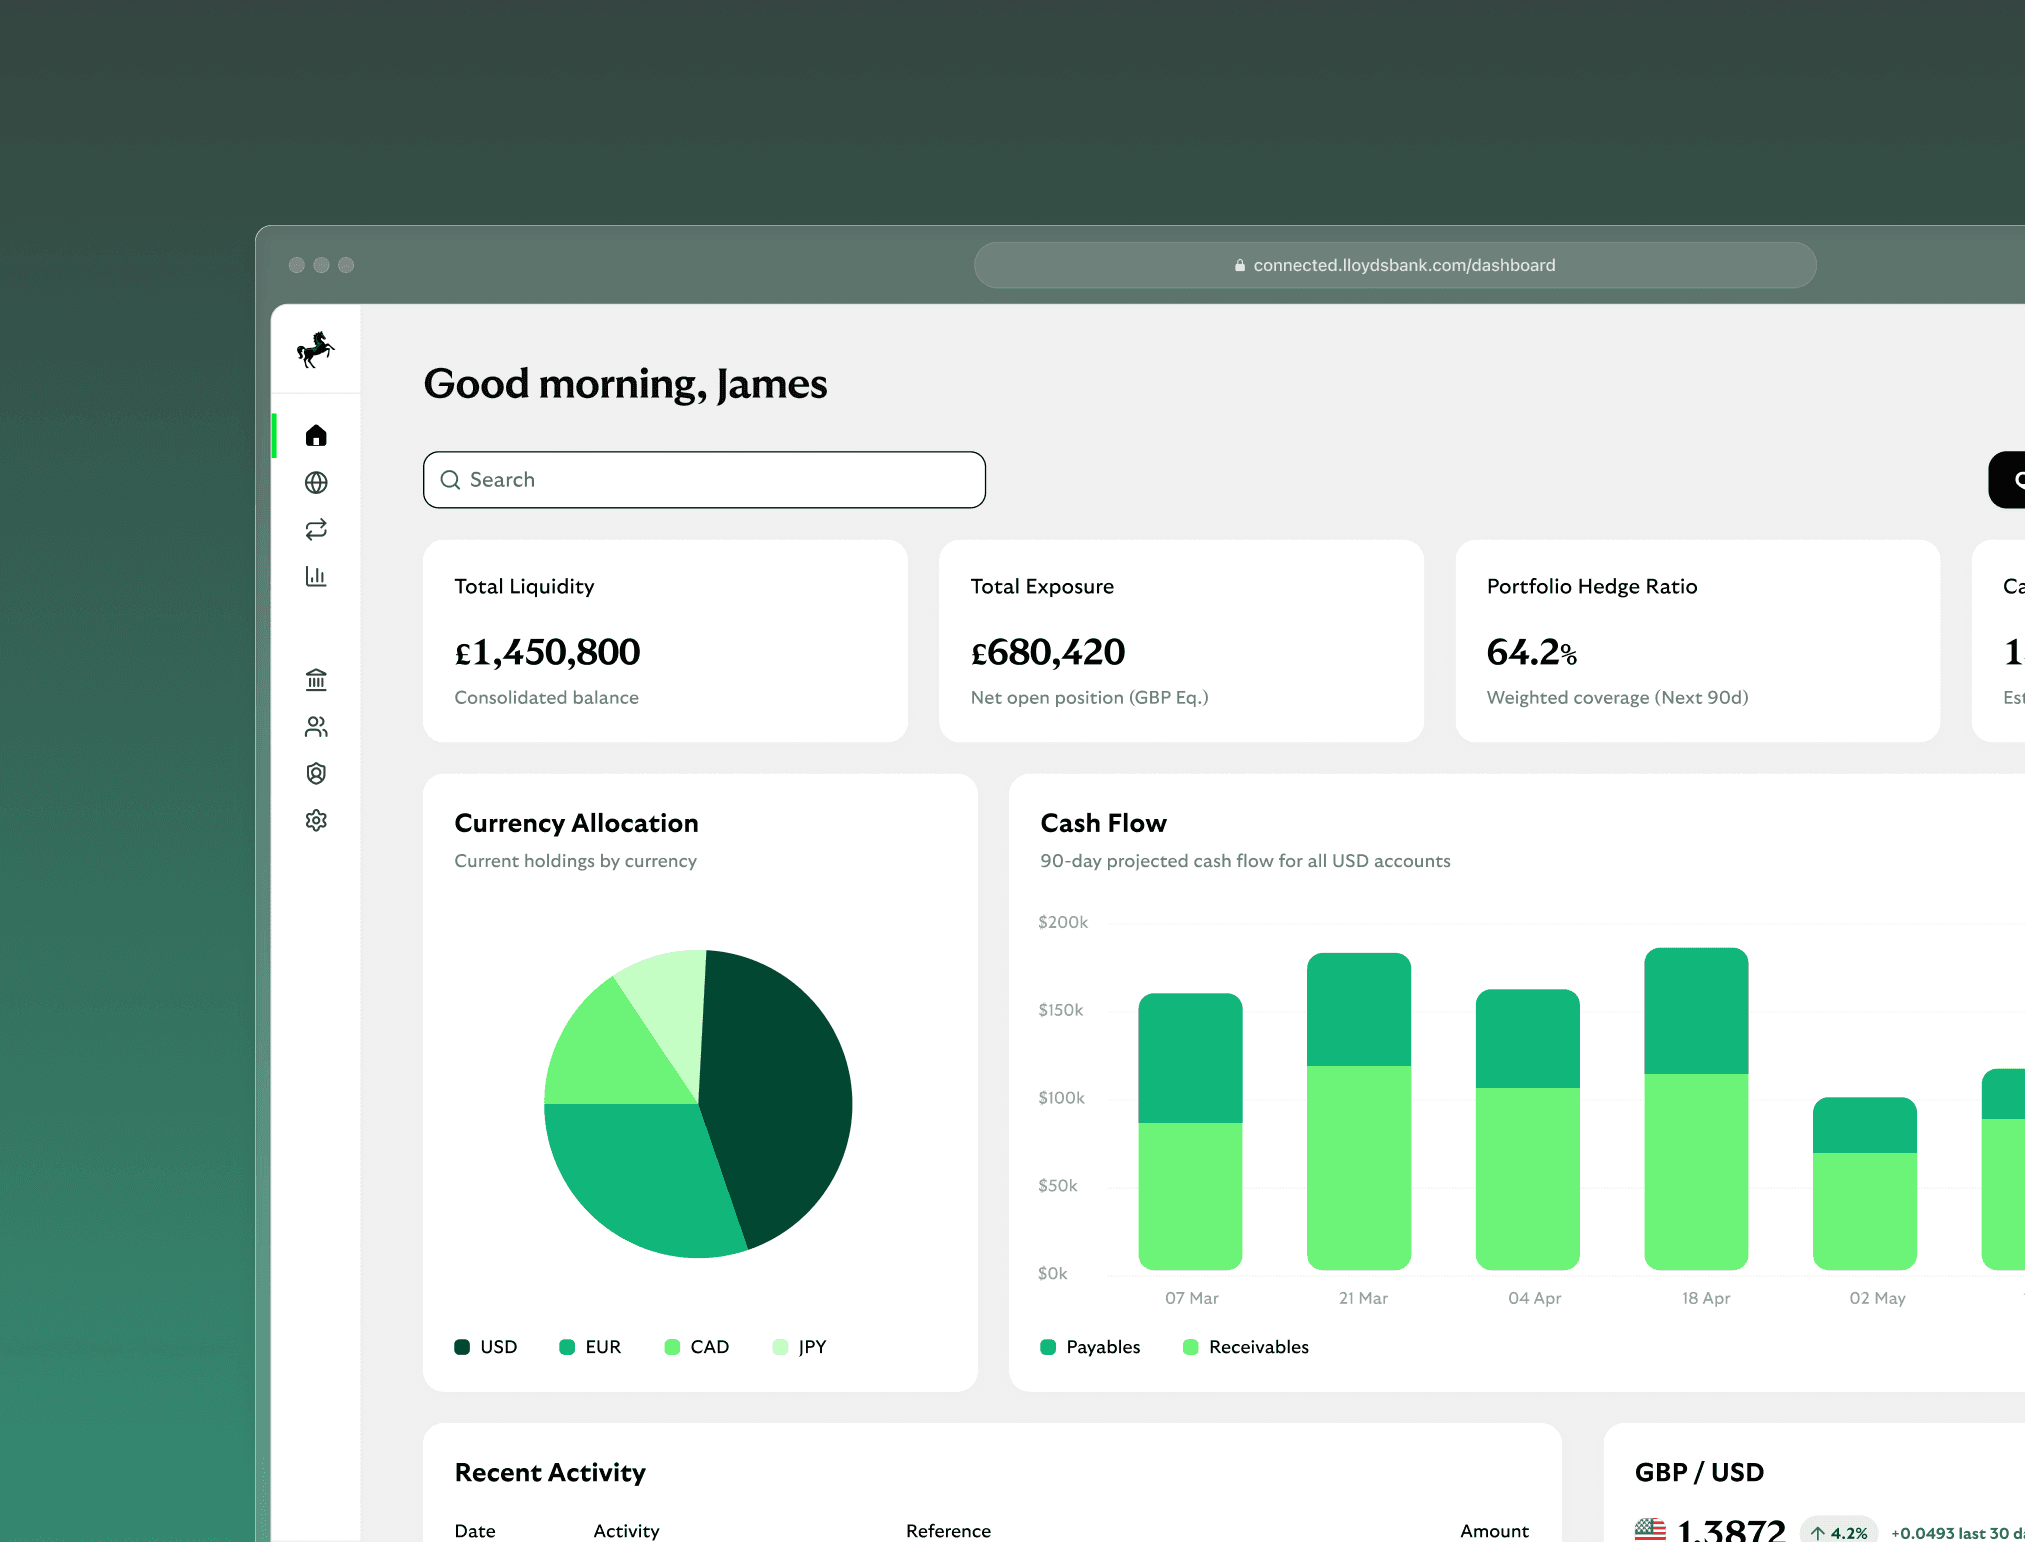Image resolution: width=2025 pixels, height=1542 pixels.
Task: Click the black button at right edge
Action: click(2008, 480)
